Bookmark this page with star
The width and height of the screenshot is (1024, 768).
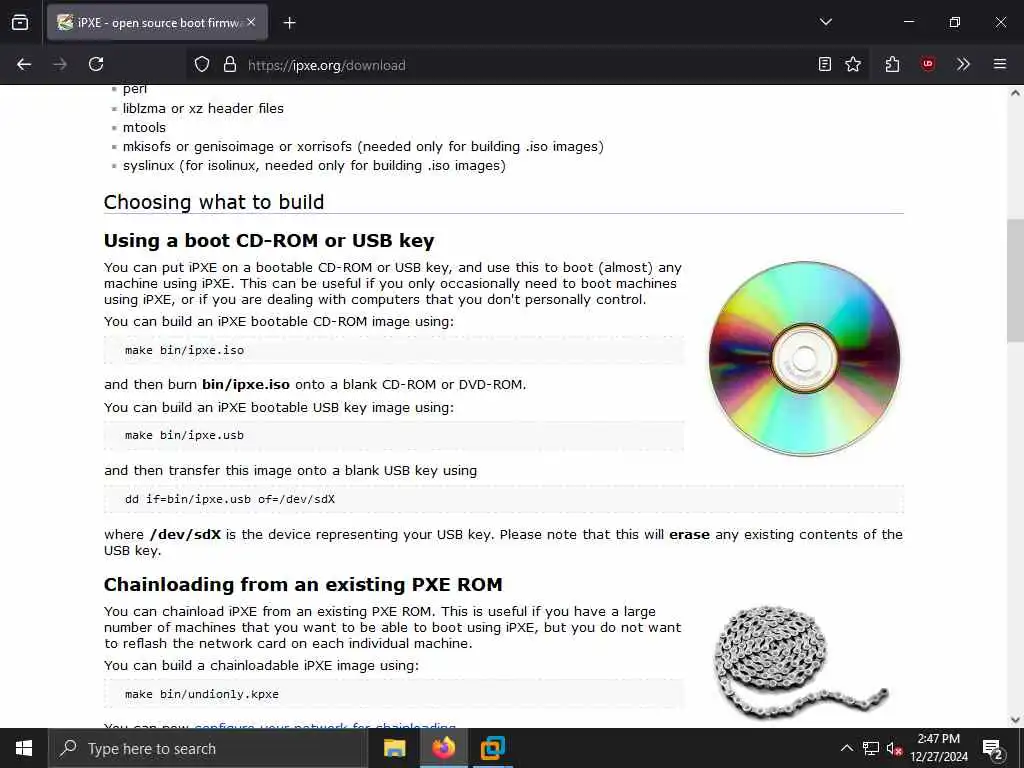click(x=853, y=64)
